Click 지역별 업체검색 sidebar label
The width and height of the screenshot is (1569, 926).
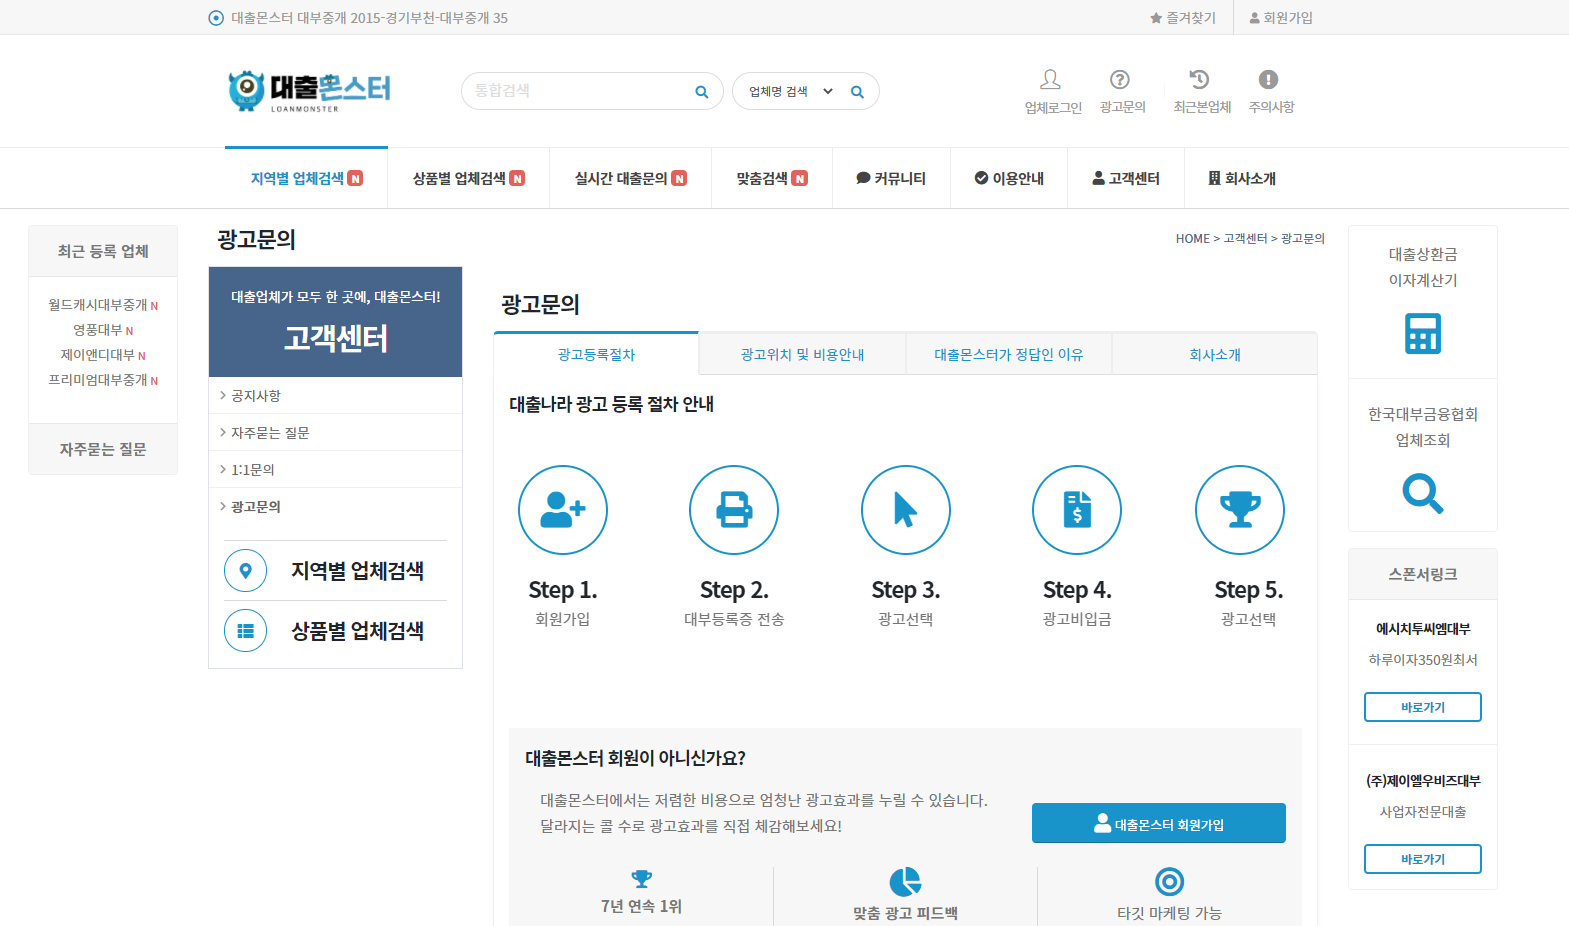[357, 571]
